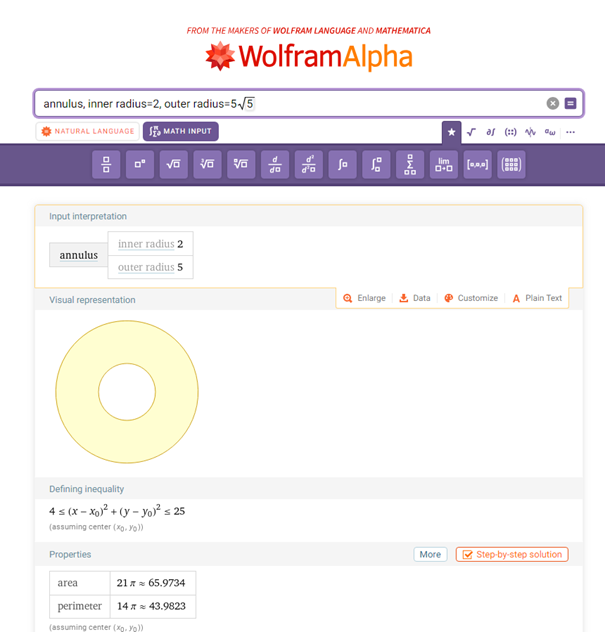Open the square root symbols tab
The height and width of the screenshot is (632, 605).
[x=471, y=132]
